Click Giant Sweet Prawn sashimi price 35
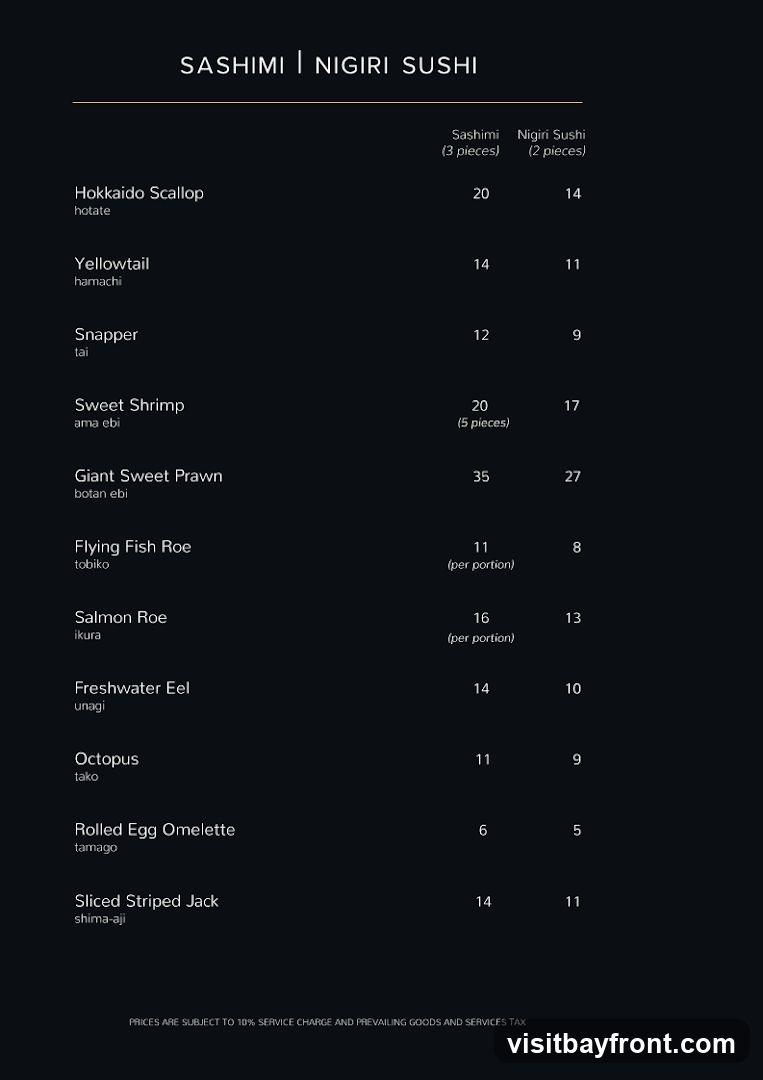This screenshot has height=1080, width=763. 481,476
